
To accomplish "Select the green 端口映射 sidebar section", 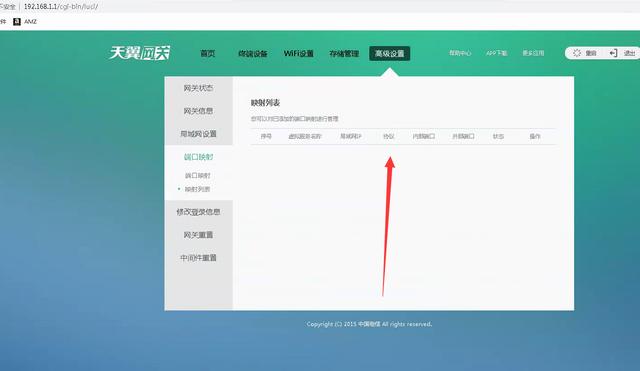I will [x=198, y=157].
